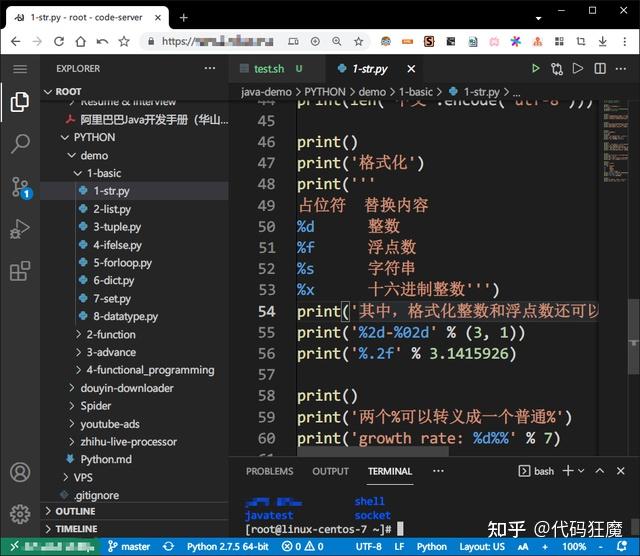Open changes compare icon in editor toolbar
This screenshot has width=640, height=556.
click(x=557, y=69)
